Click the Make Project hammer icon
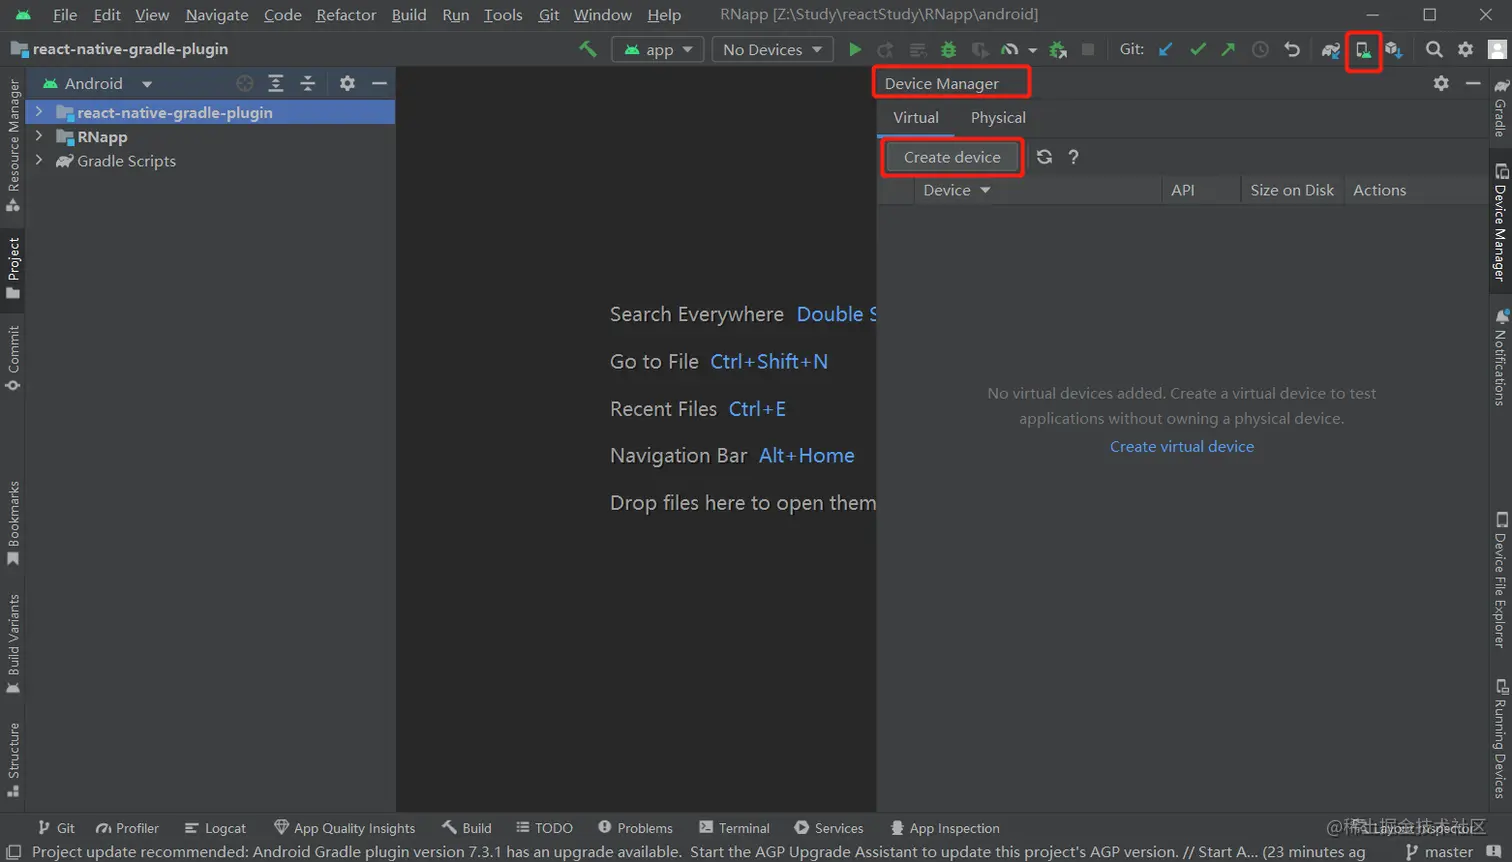 click(x=588, y=49)
